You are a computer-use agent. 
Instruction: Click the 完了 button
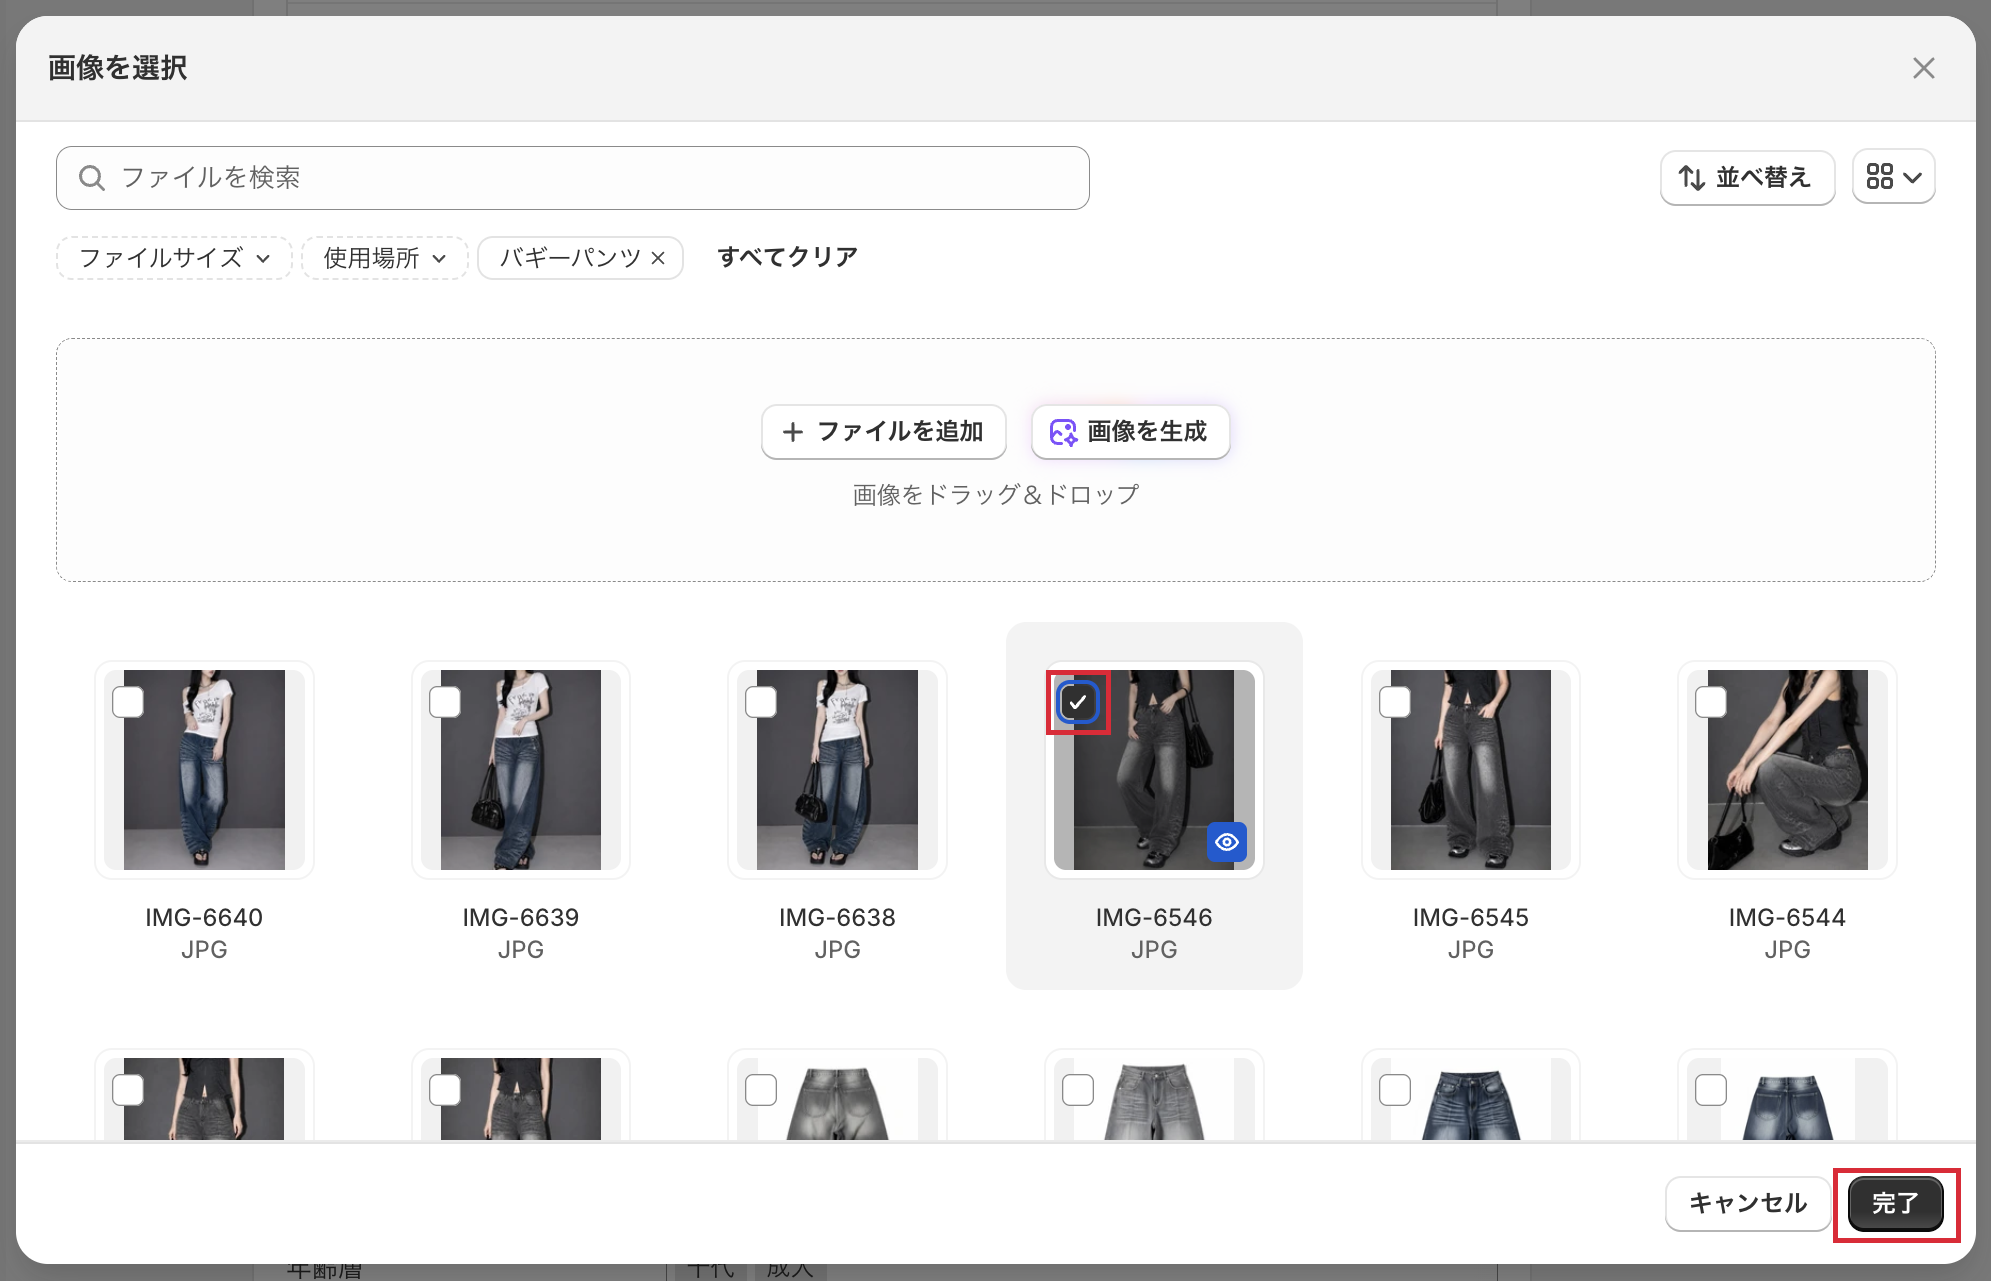pyautogui.click(x=1895, y=1203)
